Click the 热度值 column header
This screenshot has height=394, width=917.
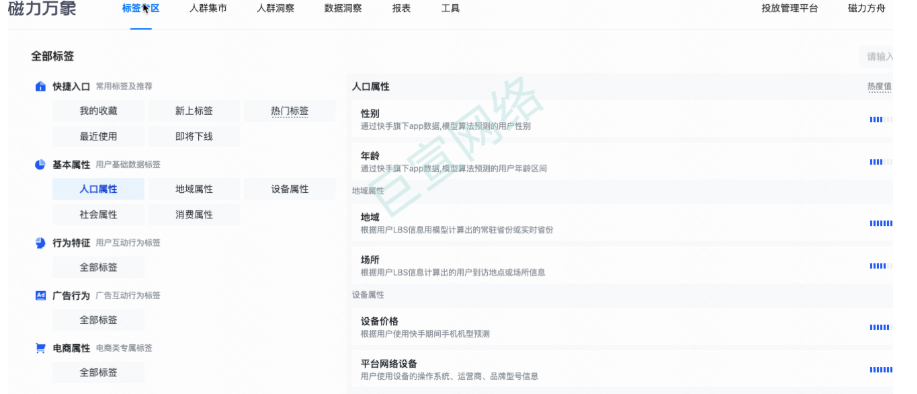pyautogui.click(x=879, y=87)
